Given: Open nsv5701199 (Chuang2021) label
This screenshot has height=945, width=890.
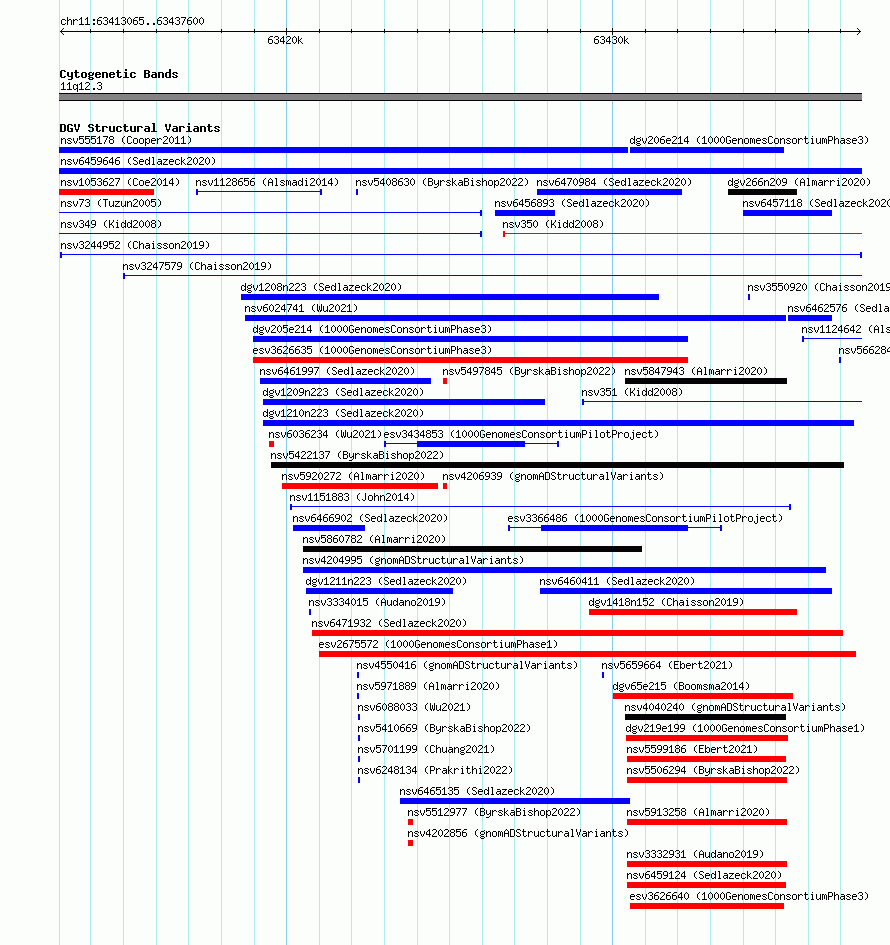Looking at the screenshot, I should (x=426, y=750).
